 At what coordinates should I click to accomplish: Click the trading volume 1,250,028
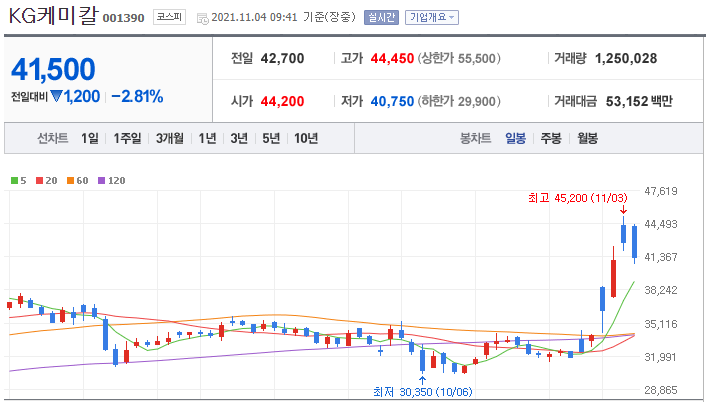[x=626, y=59]
